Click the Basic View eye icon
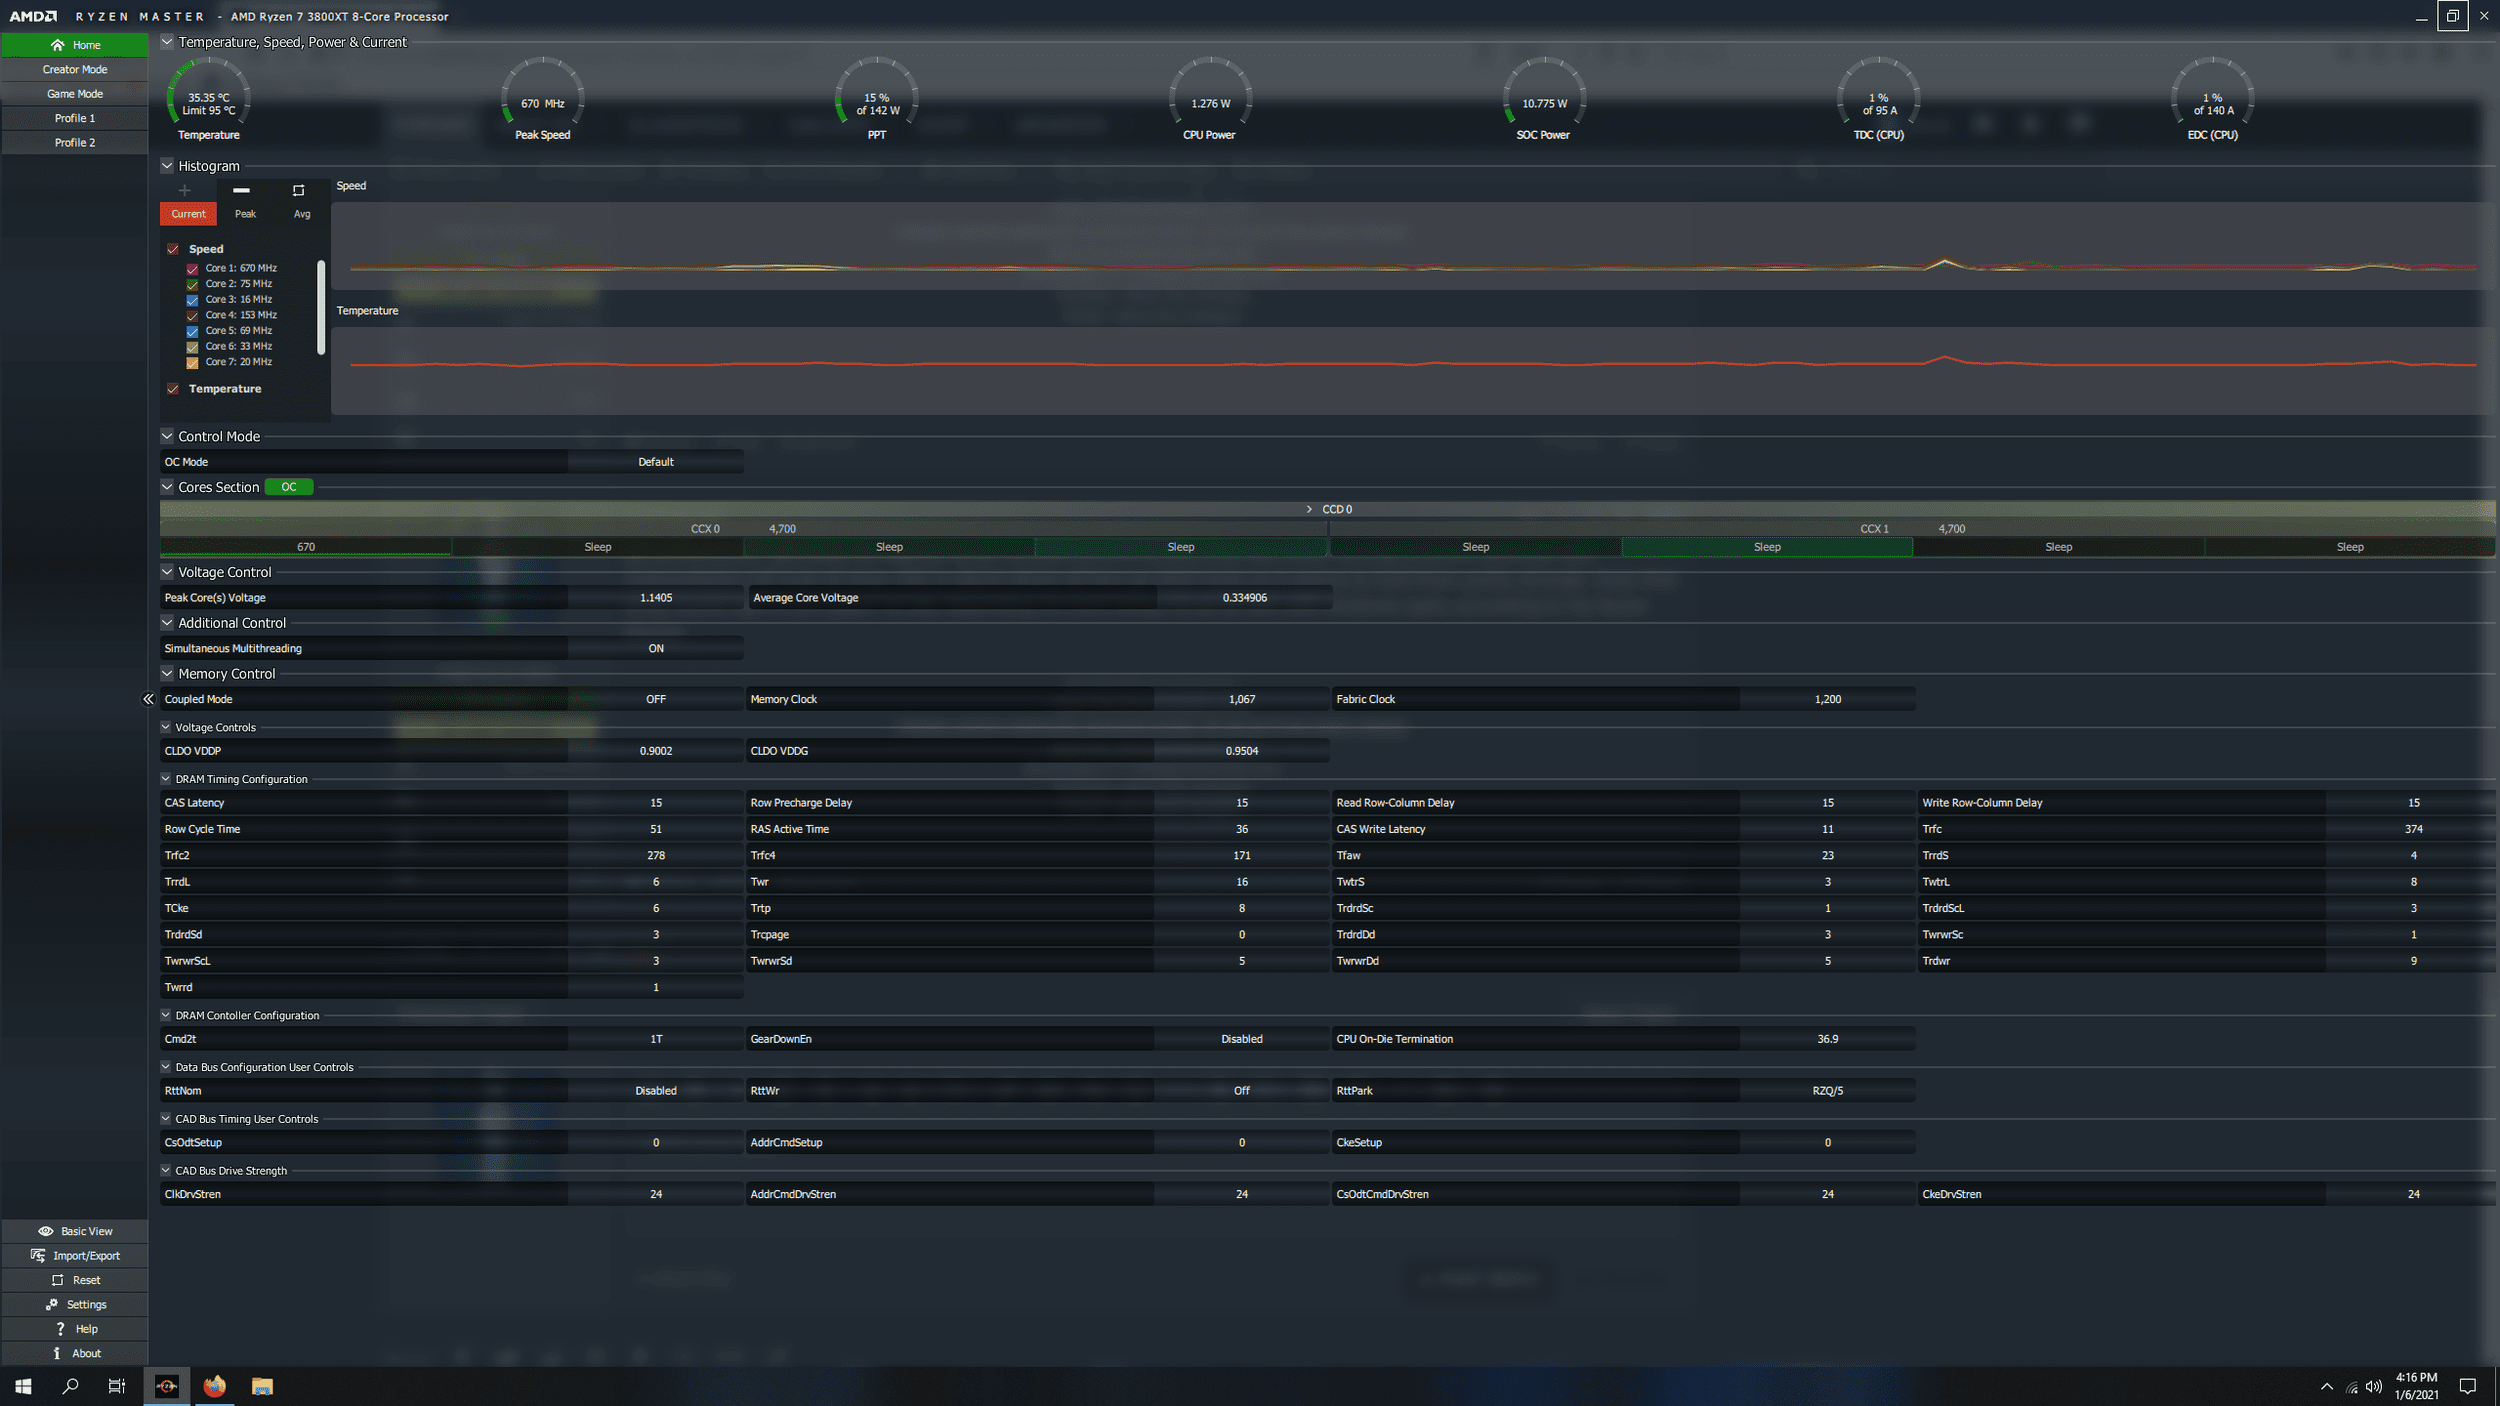This screenshot has width=2500, height=1406. [46, 1231]
